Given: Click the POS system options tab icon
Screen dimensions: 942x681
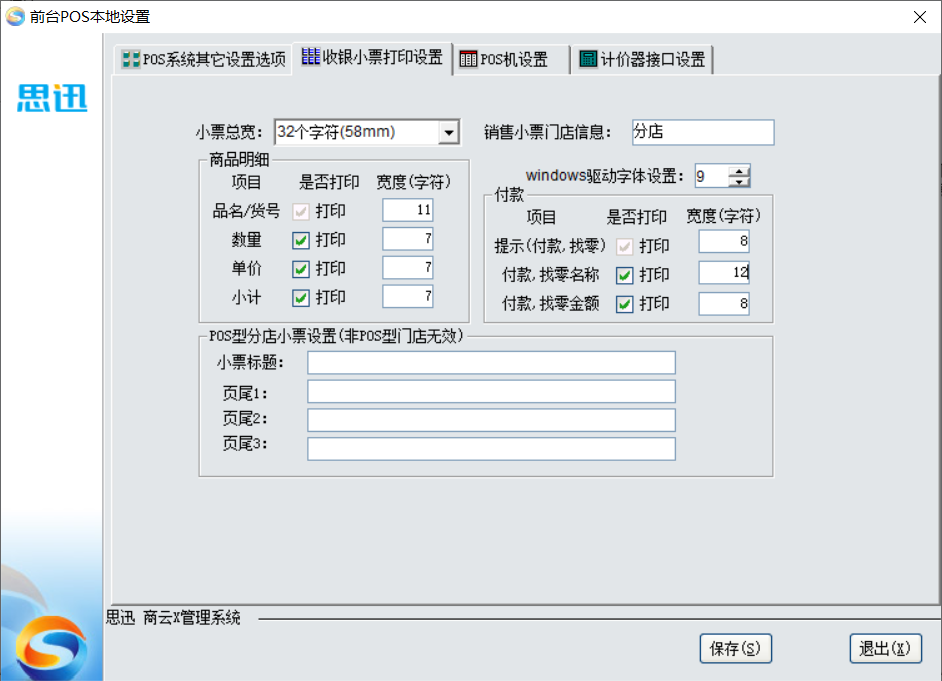Looking at the screenshot, I should point(130,60).
